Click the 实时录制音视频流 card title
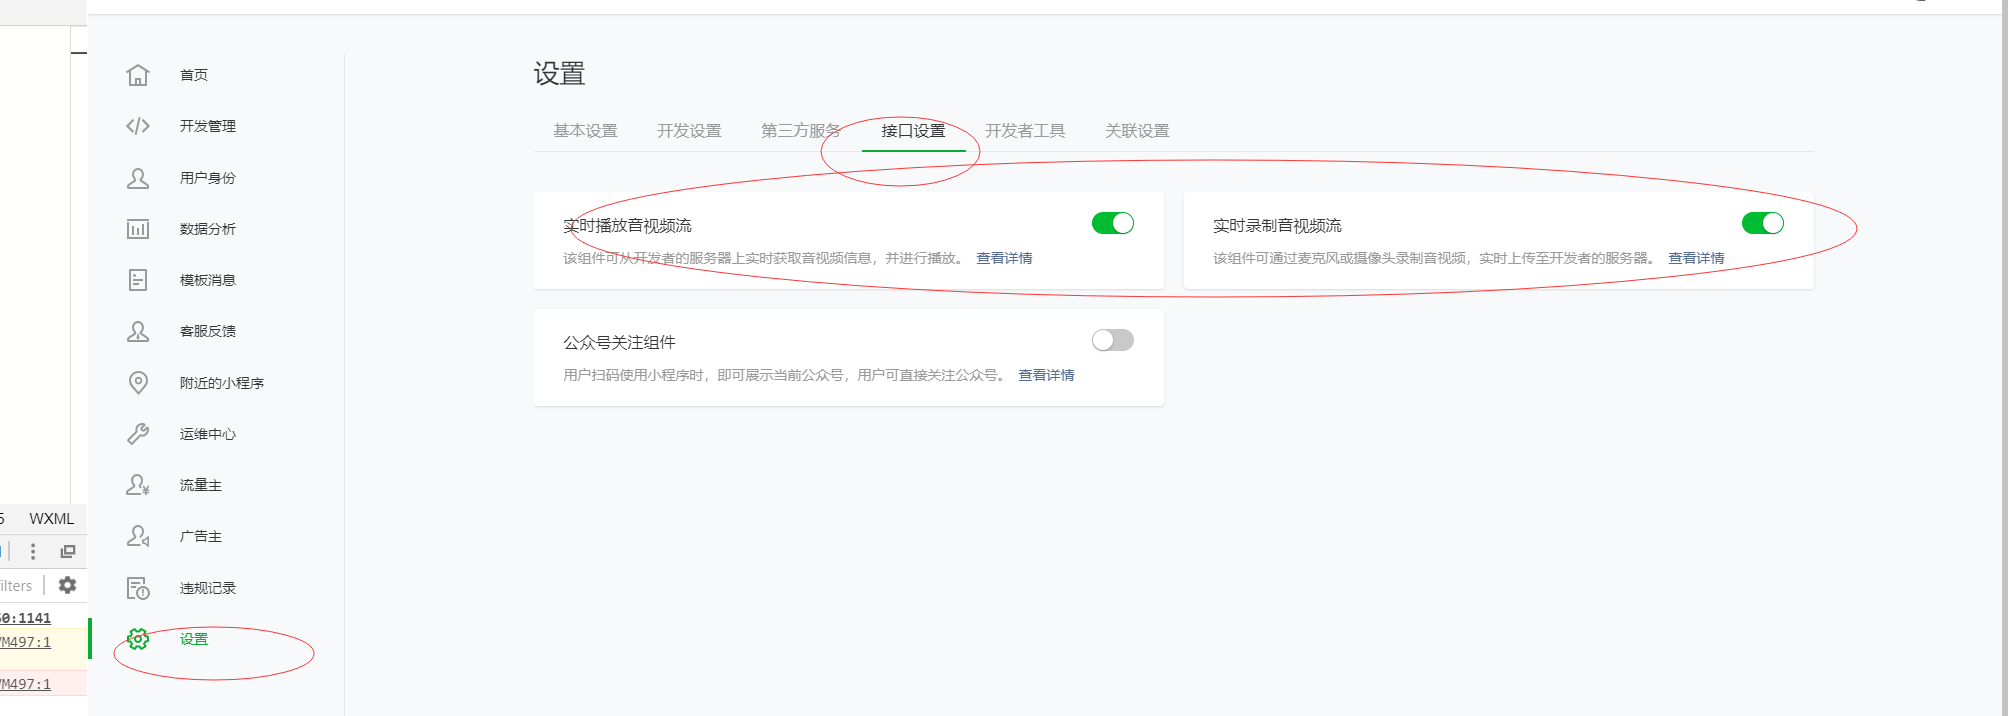Image resolution: width=2008 pixels, height=716 pixels. click(x=1277, y=226)
